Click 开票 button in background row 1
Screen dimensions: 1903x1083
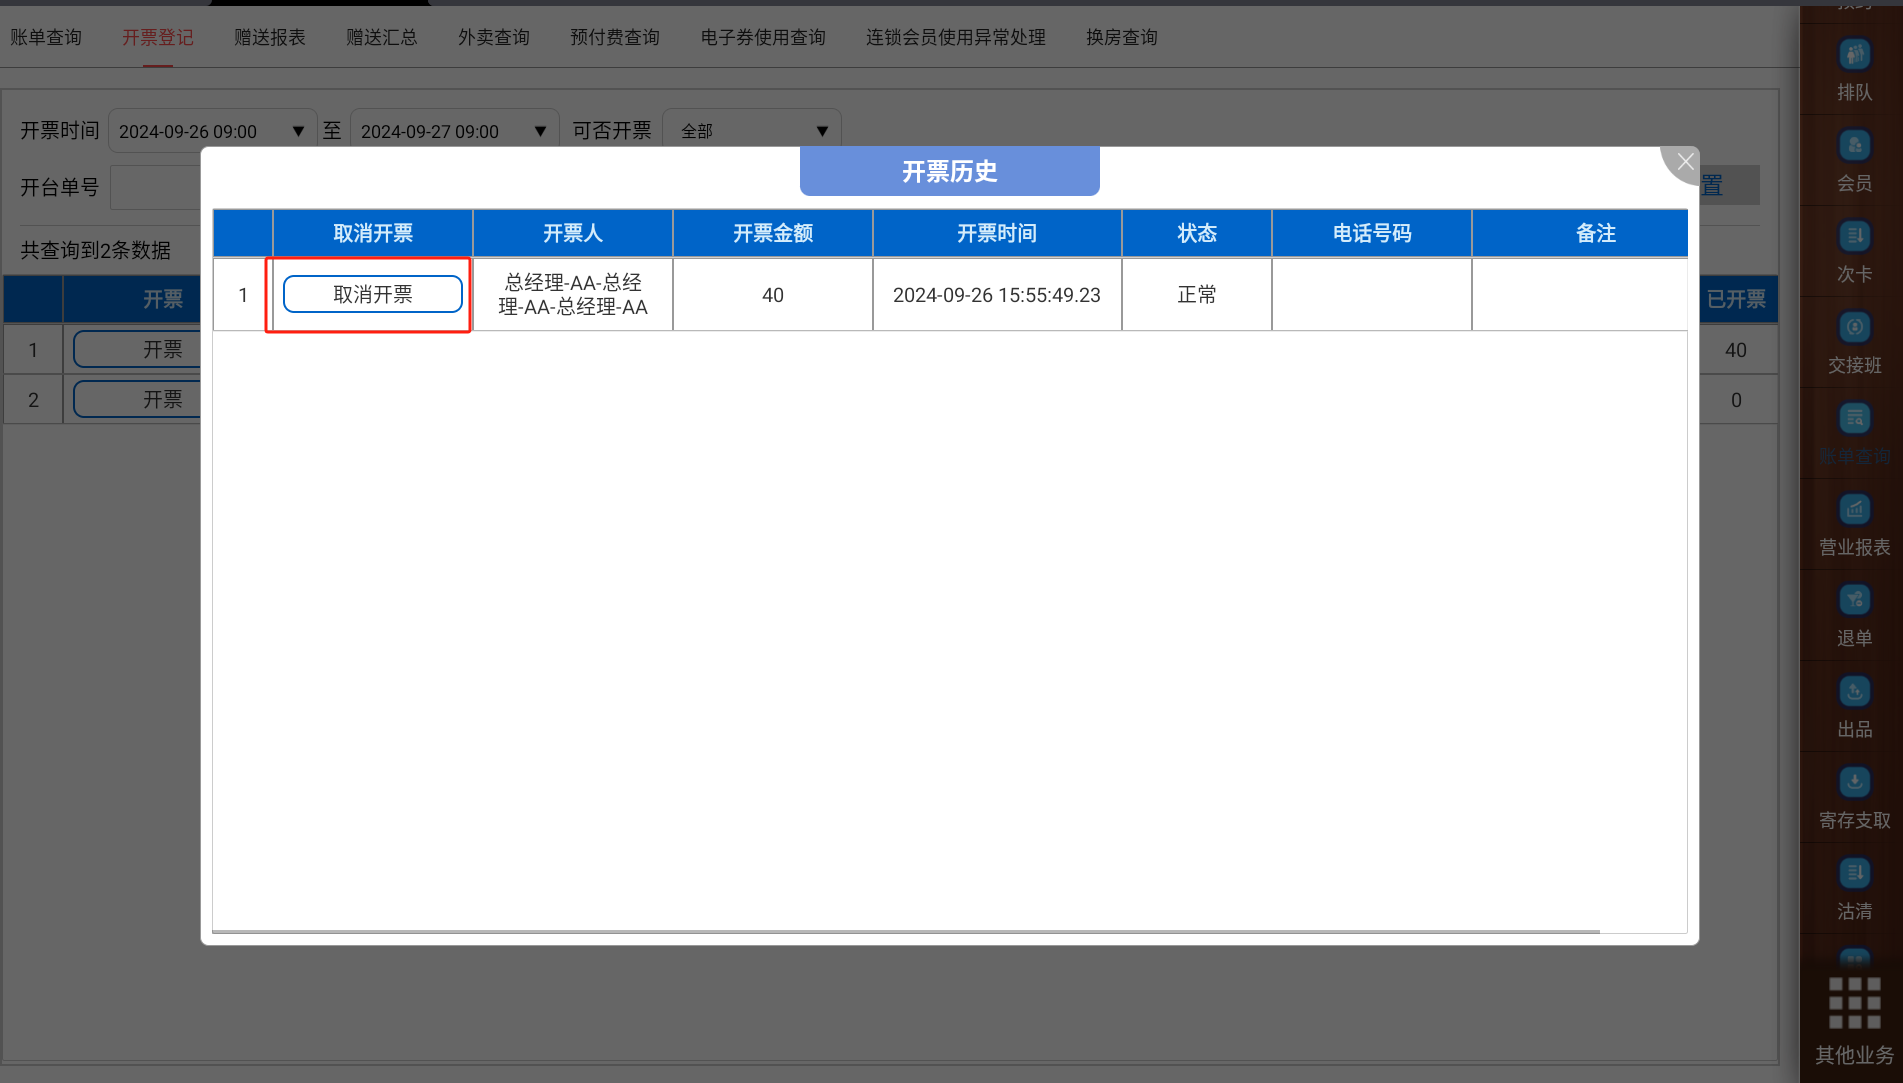pyautogui.click(x=137, y=349)
